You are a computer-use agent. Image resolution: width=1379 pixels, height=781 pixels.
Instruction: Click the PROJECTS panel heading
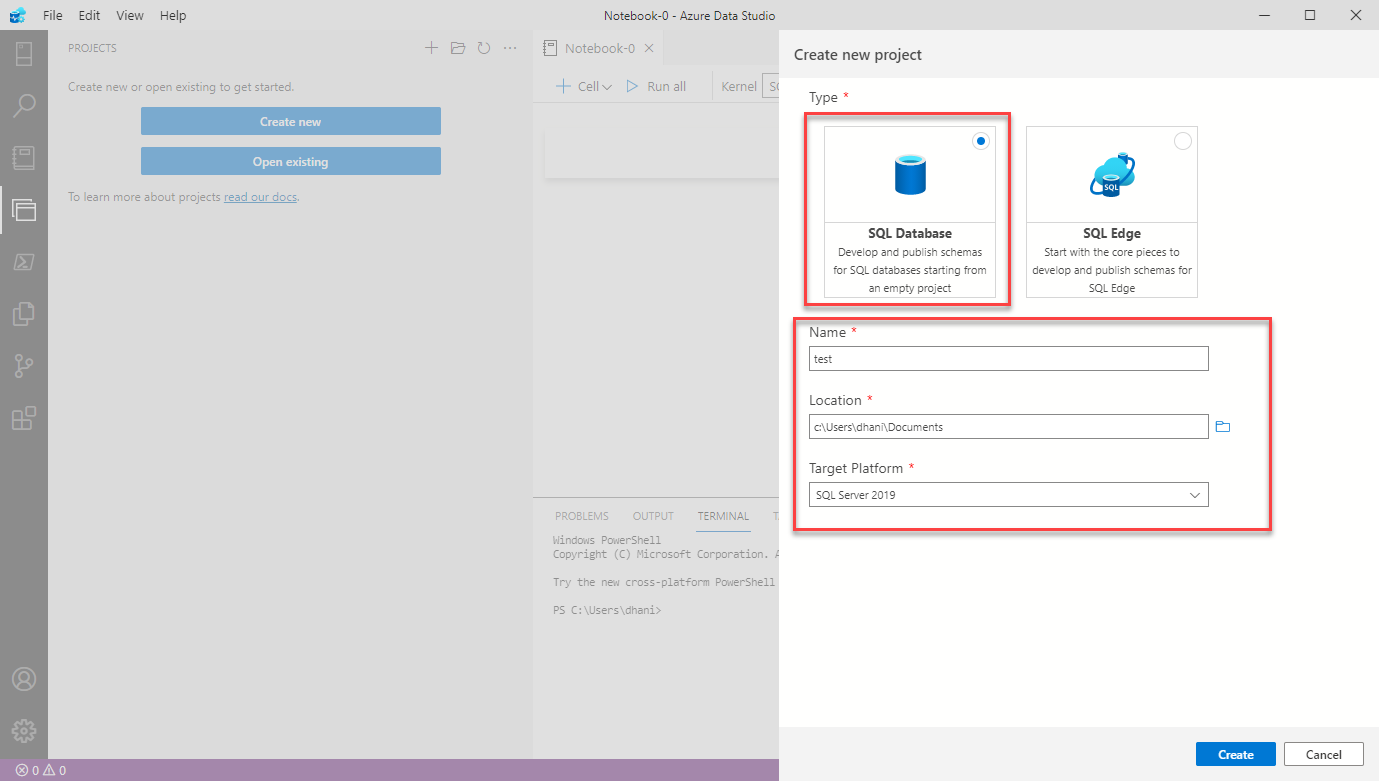click(x=92, y=48)
